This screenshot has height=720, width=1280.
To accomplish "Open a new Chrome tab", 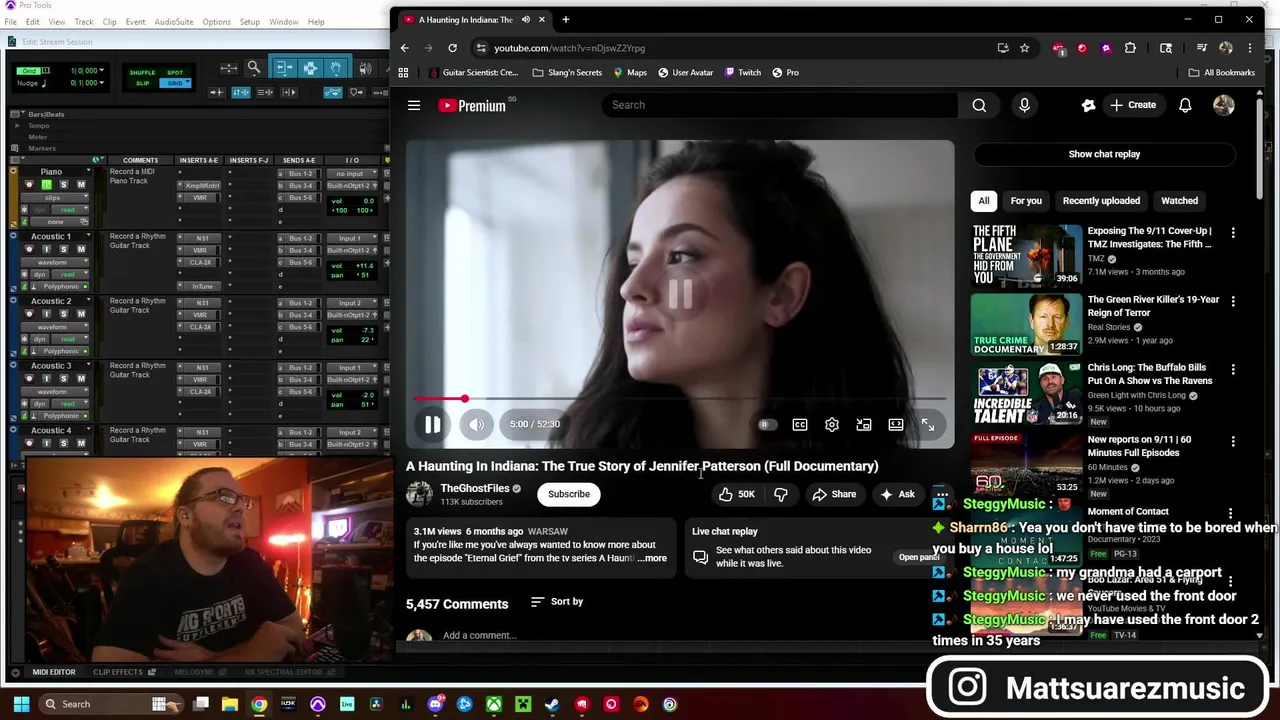I will [566, 19].
